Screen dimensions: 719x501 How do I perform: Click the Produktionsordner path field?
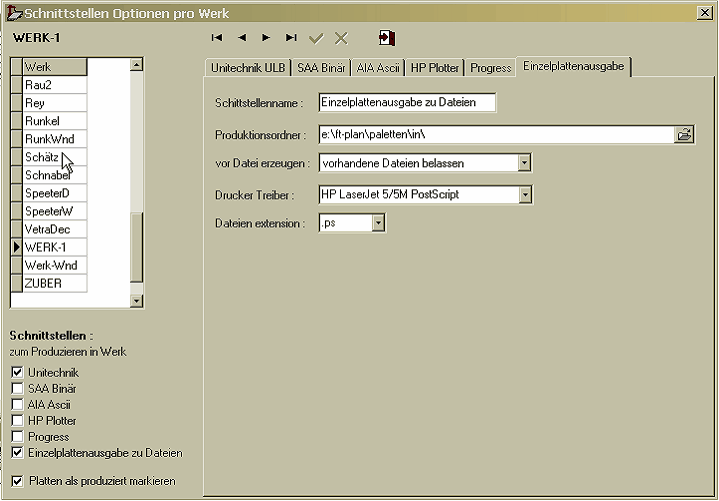497,135
